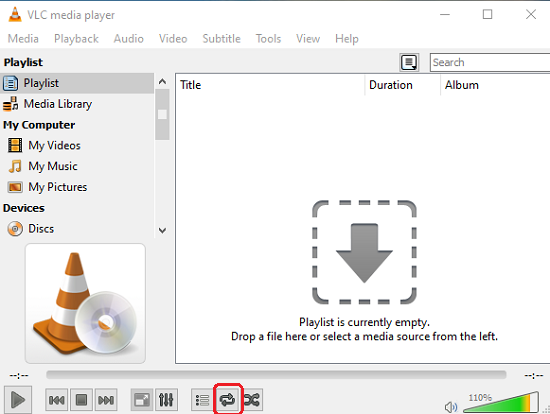Minimize the VLC window

point(445,14)
